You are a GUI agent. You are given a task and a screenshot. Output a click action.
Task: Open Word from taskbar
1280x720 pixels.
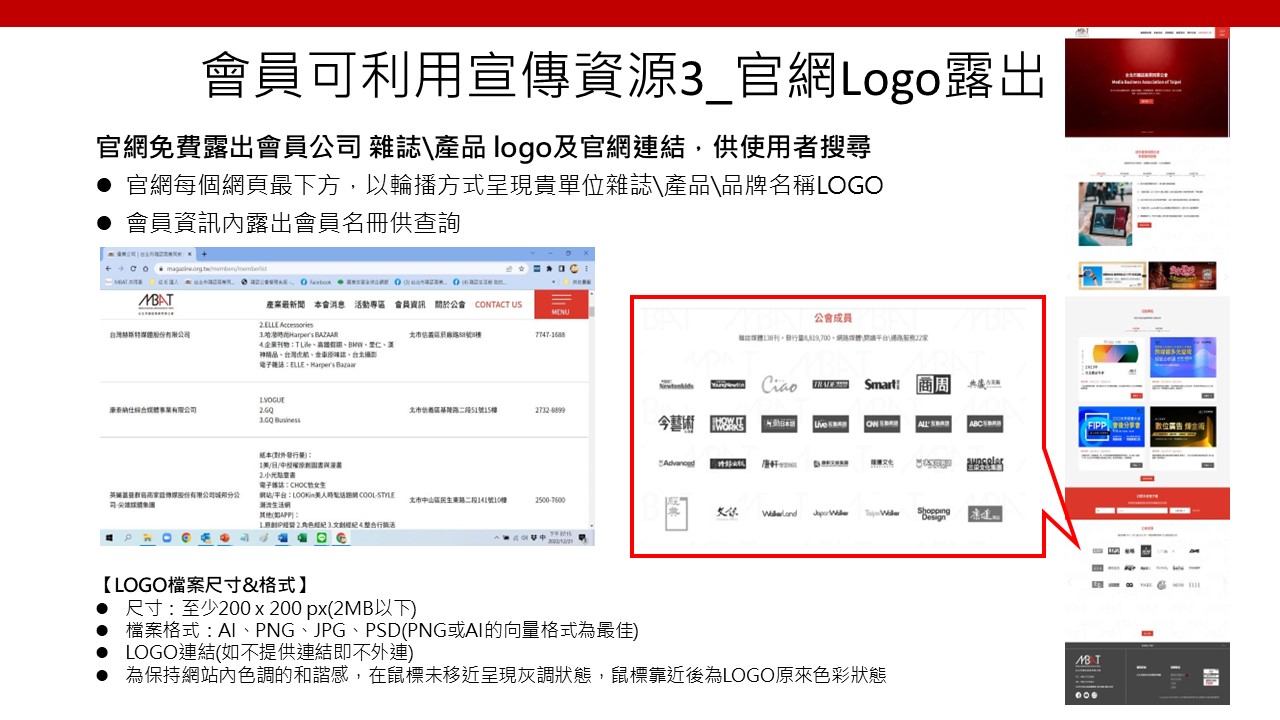[282, 538]
